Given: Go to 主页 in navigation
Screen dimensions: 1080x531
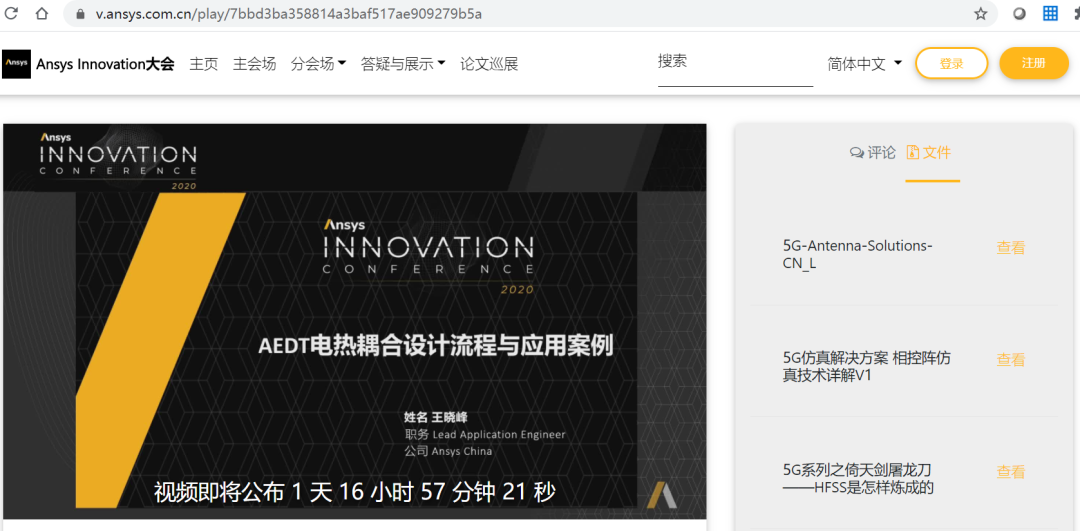Looking at the screenshot, I should click(x=204, y=64).
